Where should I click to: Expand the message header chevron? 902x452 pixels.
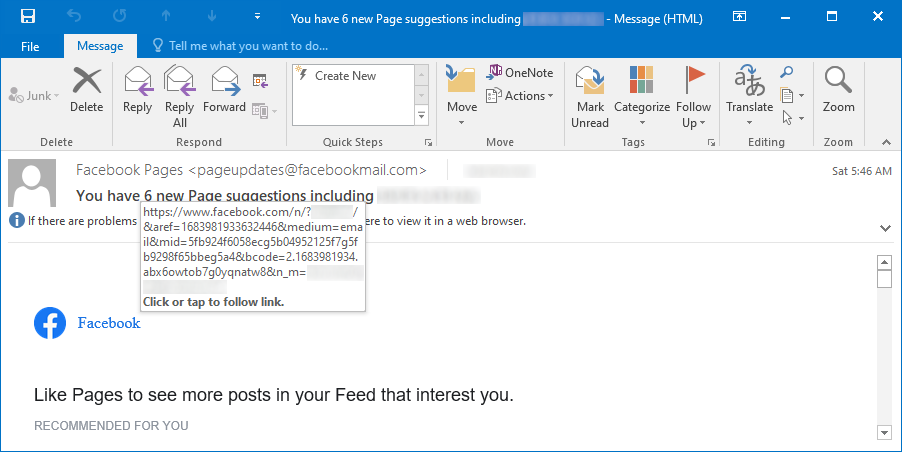(x=885, y=228)
